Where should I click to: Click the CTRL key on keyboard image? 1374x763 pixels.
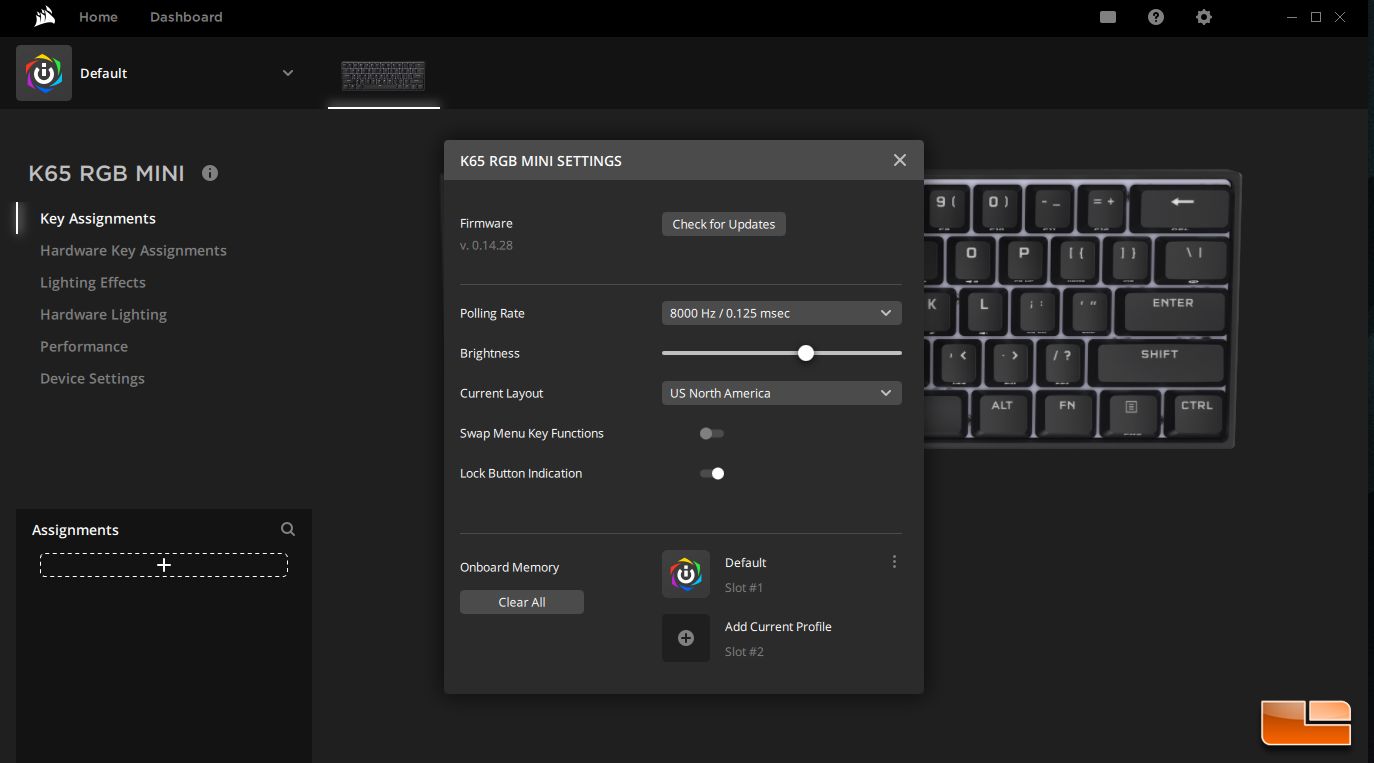1196,412
